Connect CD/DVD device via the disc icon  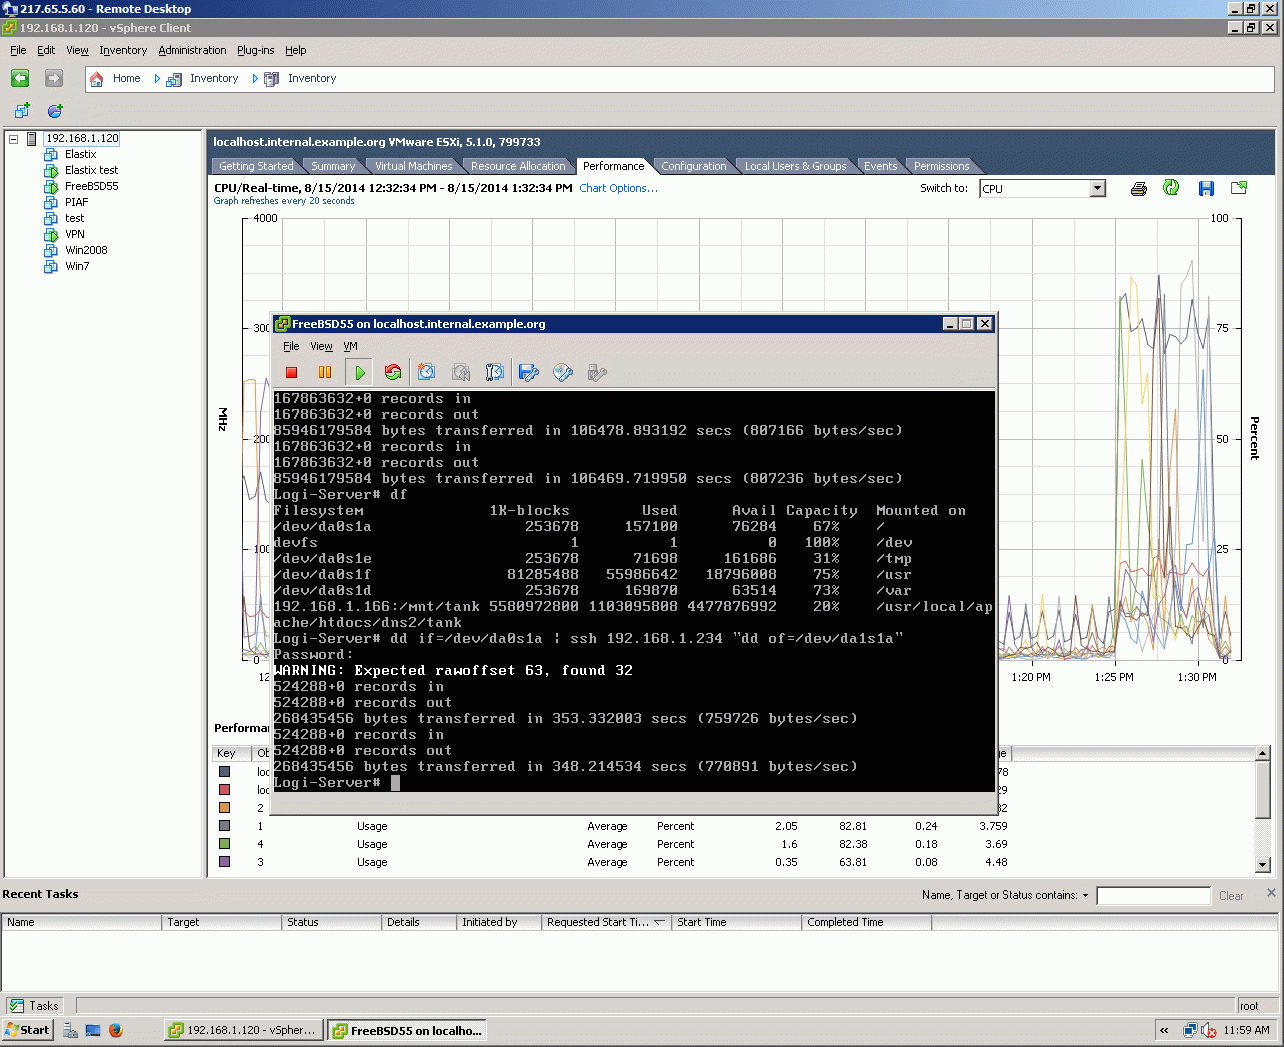coord(563,373)
